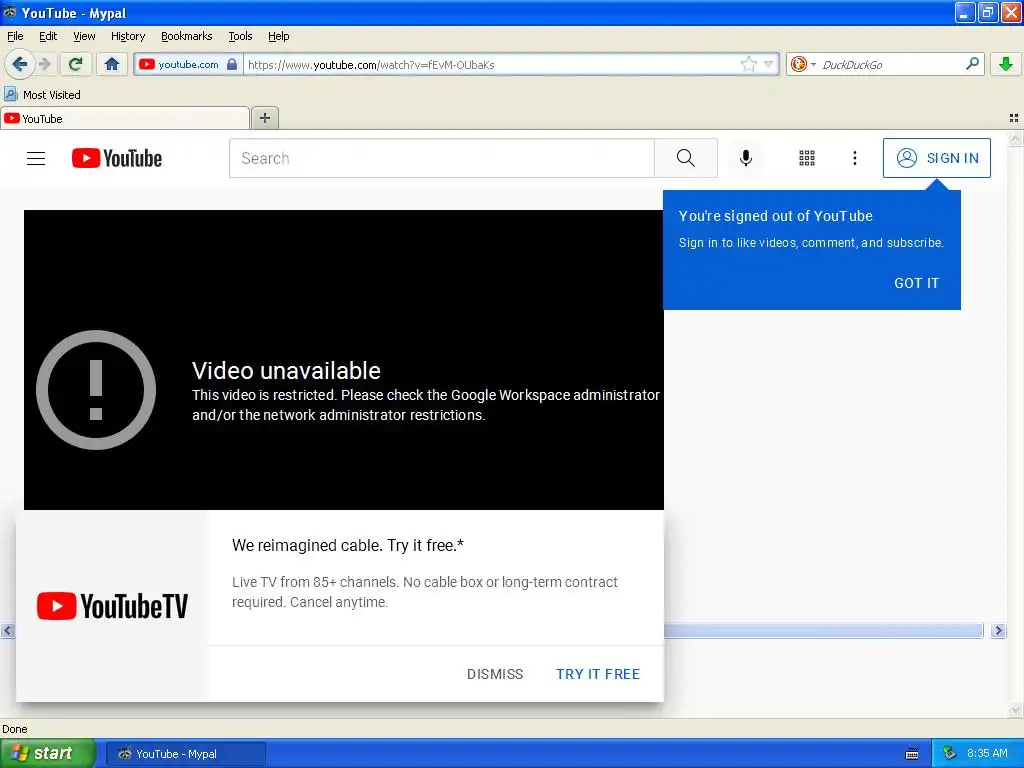The height and width of the screenshot is (768, 1024).
Task: Open a new tab with plus button
Action: point(264,118)
